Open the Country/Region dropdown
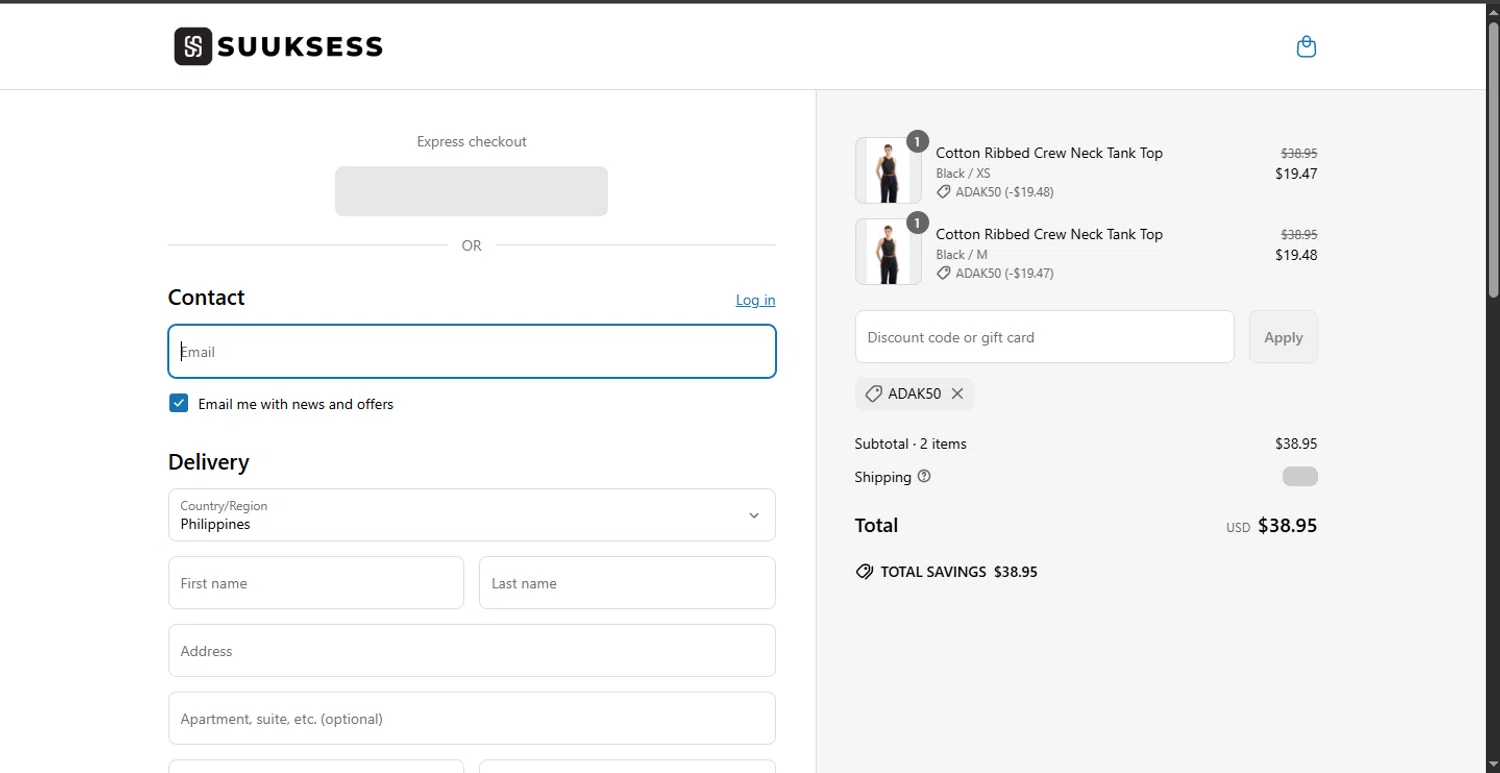 click(x=472, y=515)
